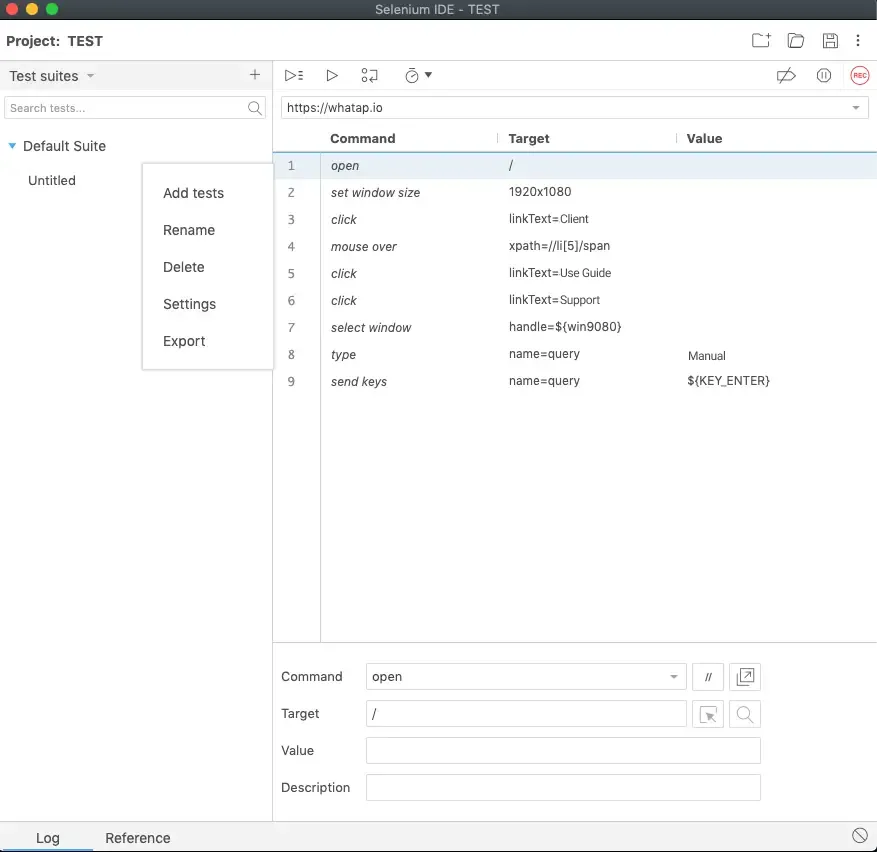Choose Add tests from context menu
This screenshot has width=877, height=852.
pyautogui.click(x=194, y=193)
